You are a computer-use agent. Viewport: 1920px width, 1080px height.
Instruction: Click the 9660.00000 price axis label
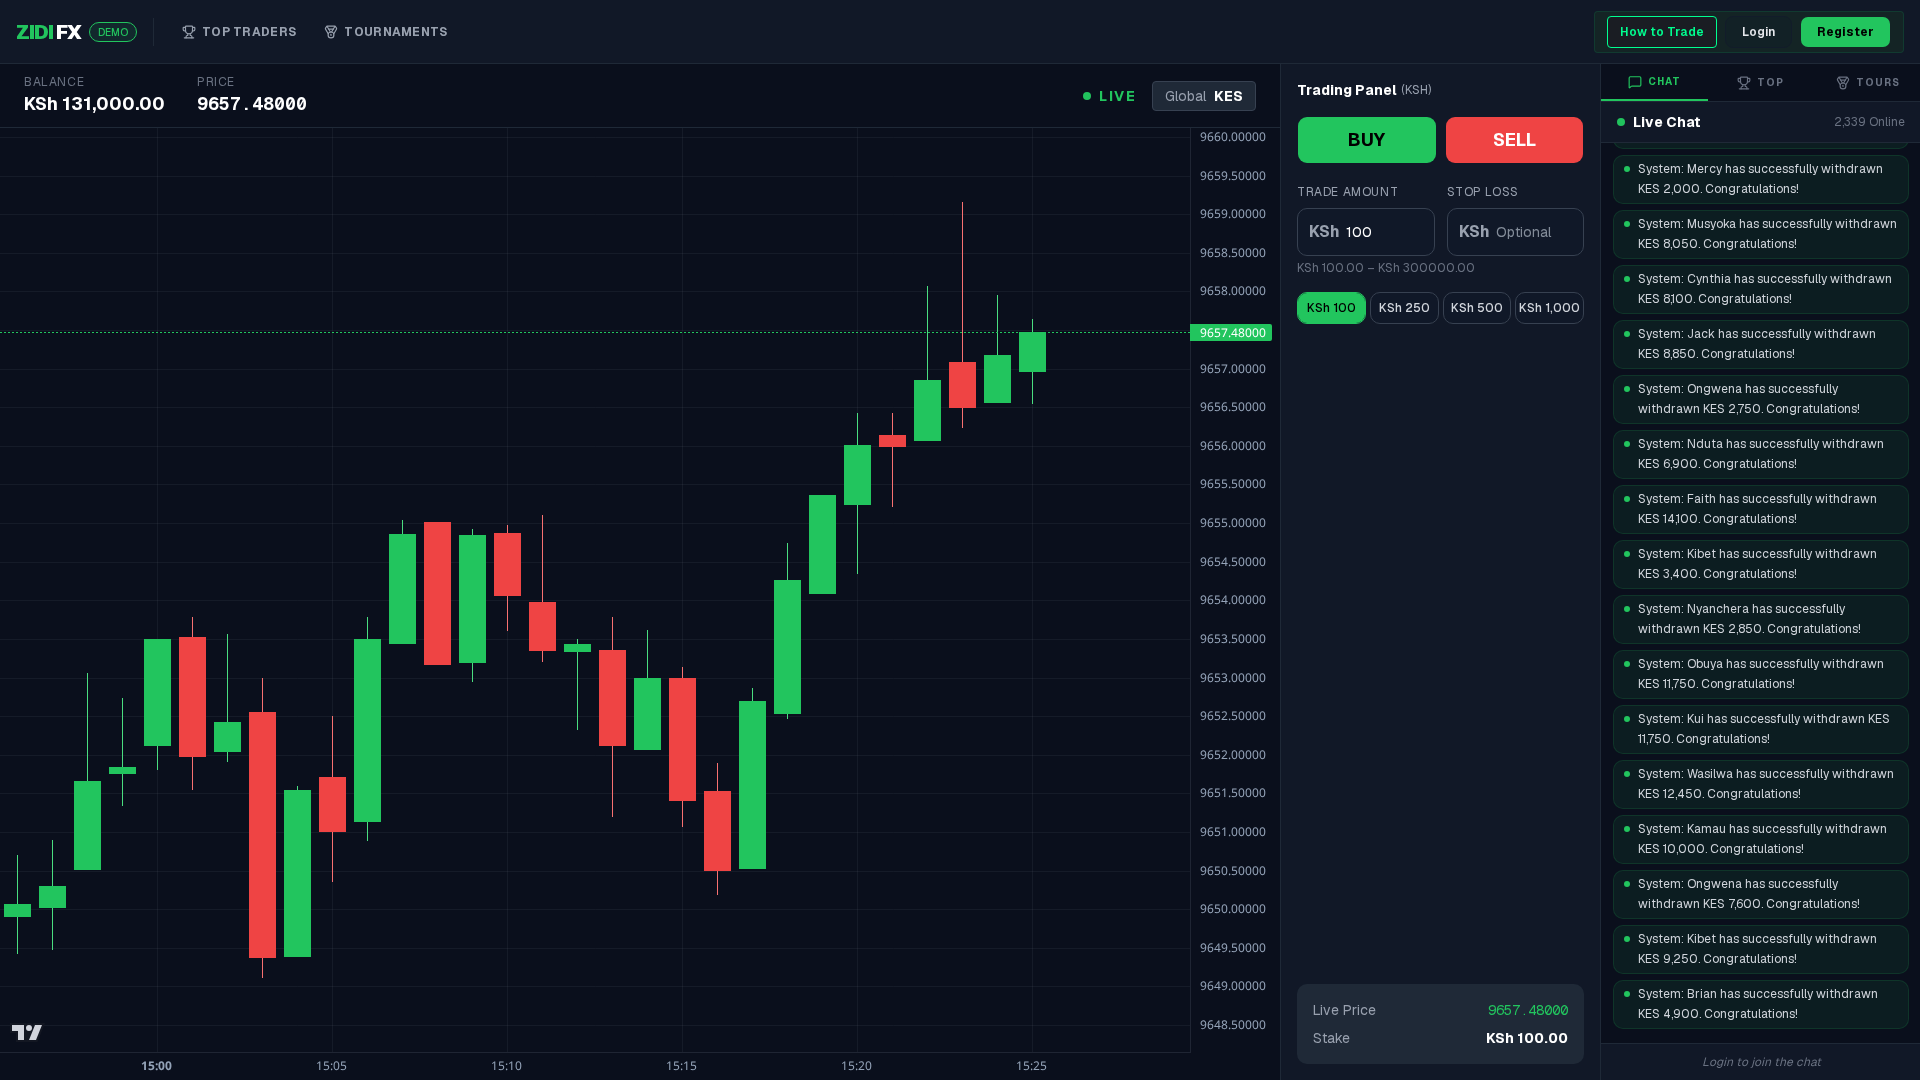1232,137
